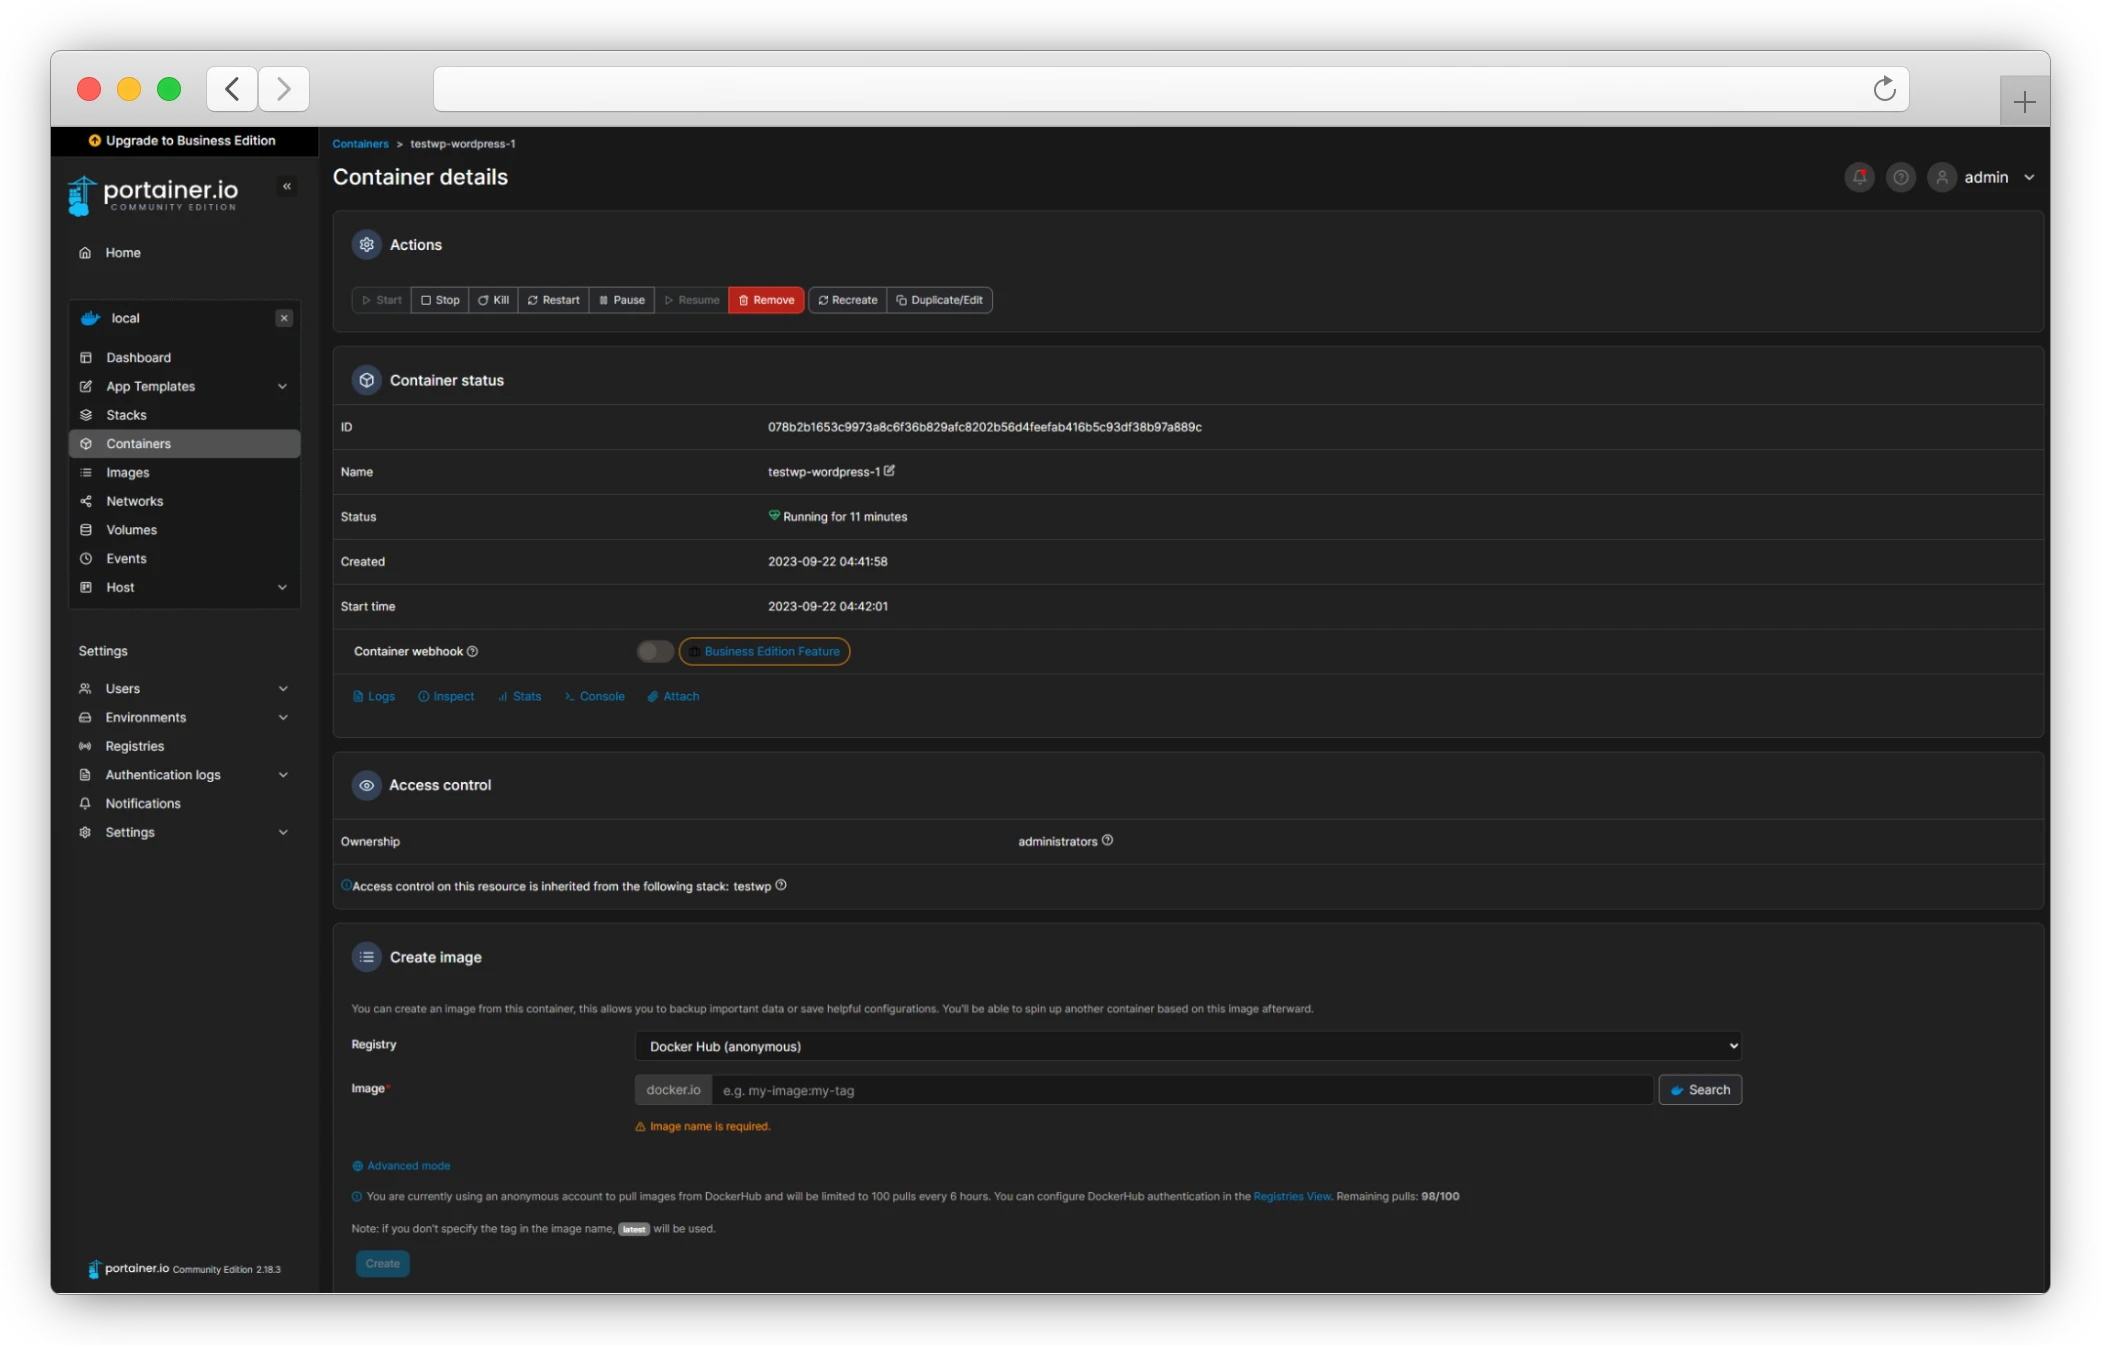Click the Container webhook info icon
The width and height of the screenshot is (2101, 1345).
[x=473, y=651]
